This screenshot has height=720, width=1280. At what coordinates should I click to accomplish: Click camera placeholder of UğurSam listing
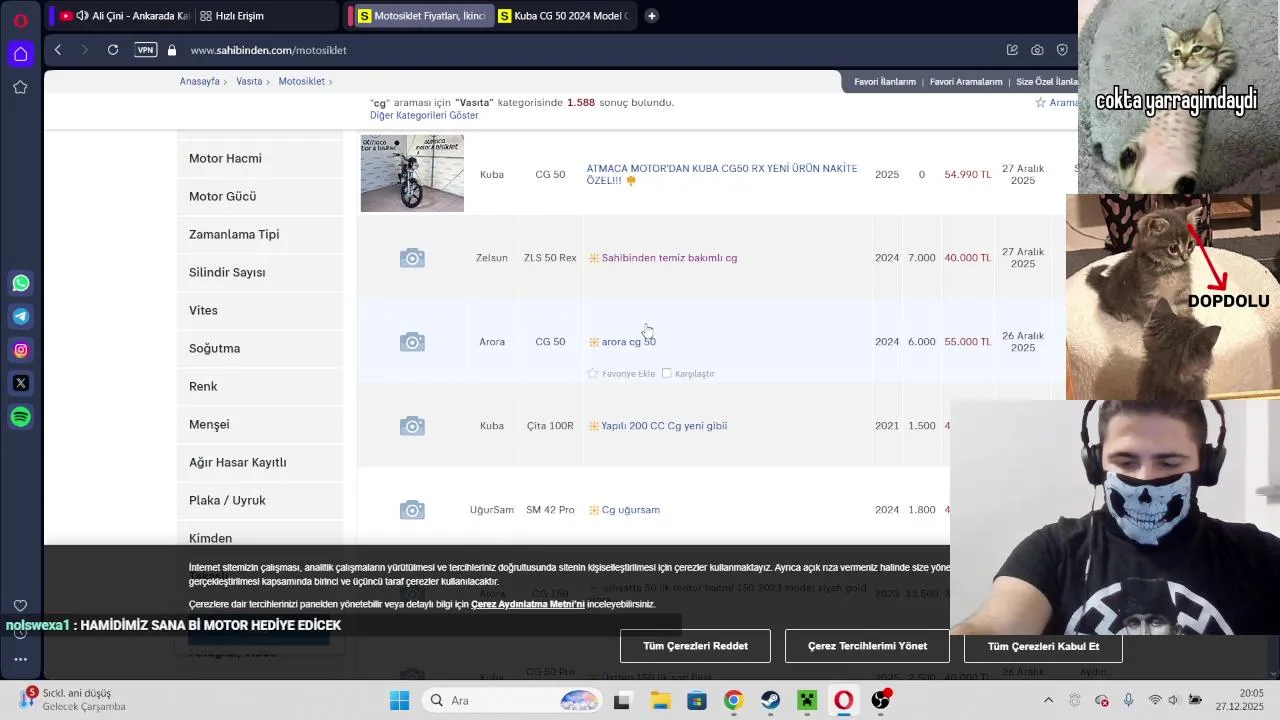point(412,510)
